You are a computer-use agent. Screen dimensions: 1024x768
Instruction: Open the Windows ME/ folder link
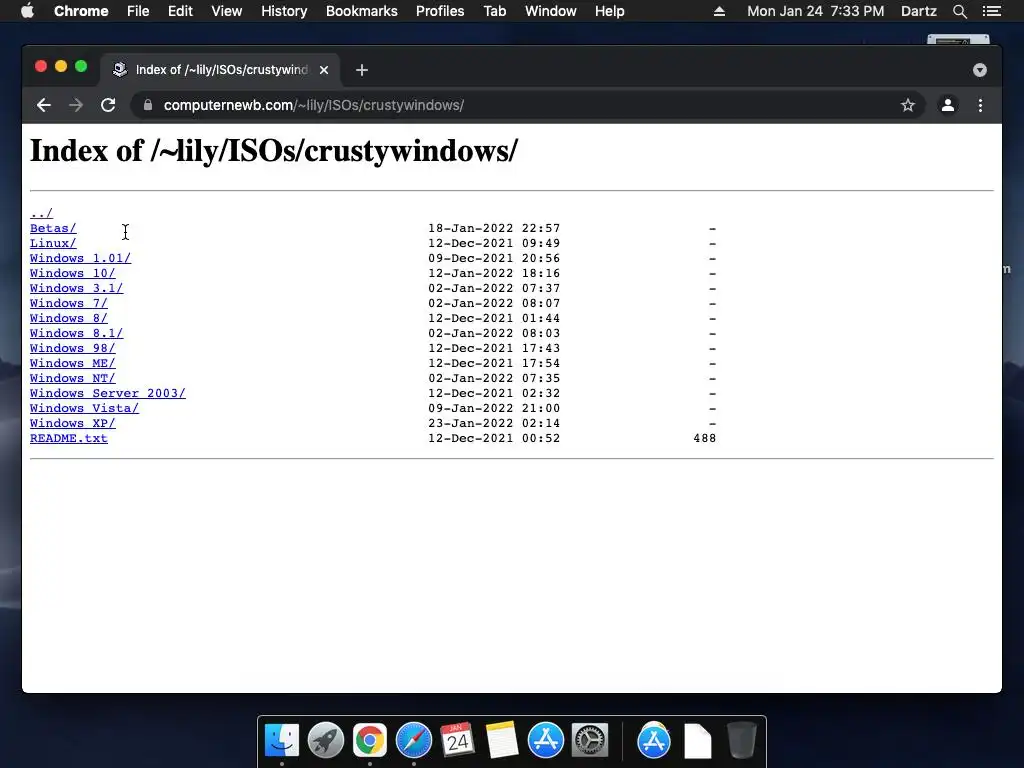(72, 363)
